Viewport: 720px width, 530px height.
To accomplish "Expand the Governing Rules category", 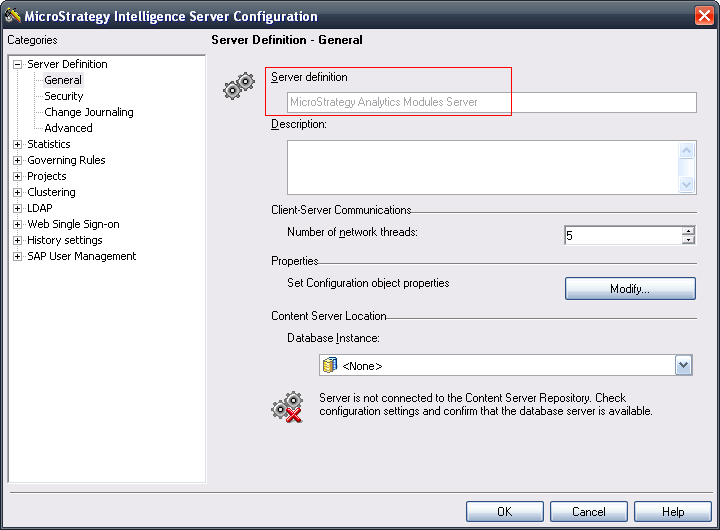I will click(x=17, y=160).
